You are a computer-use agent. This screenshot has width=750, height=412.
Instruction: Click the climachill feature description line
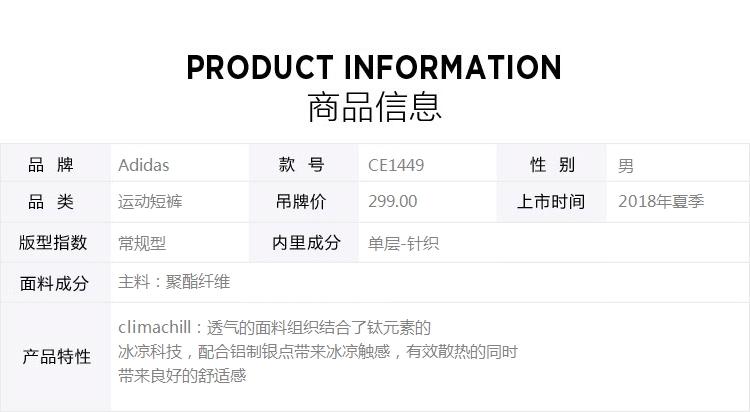tap(275, 328)
